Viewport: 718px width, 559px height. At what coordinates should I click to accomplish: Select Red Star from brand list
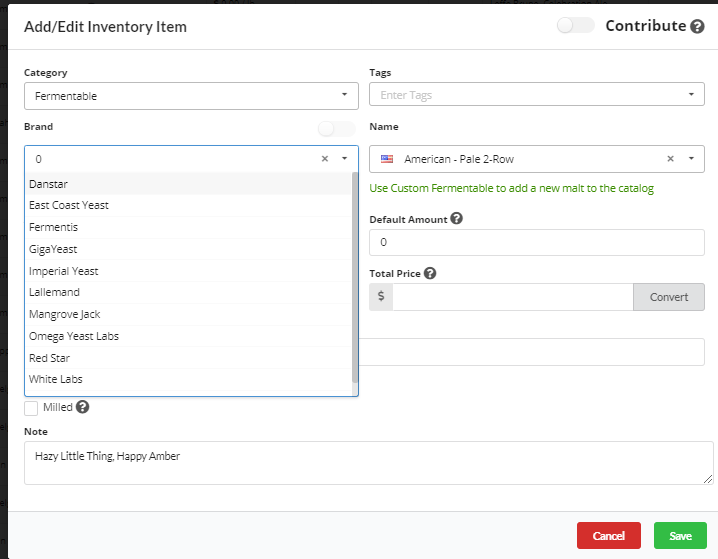pos(188,358)
